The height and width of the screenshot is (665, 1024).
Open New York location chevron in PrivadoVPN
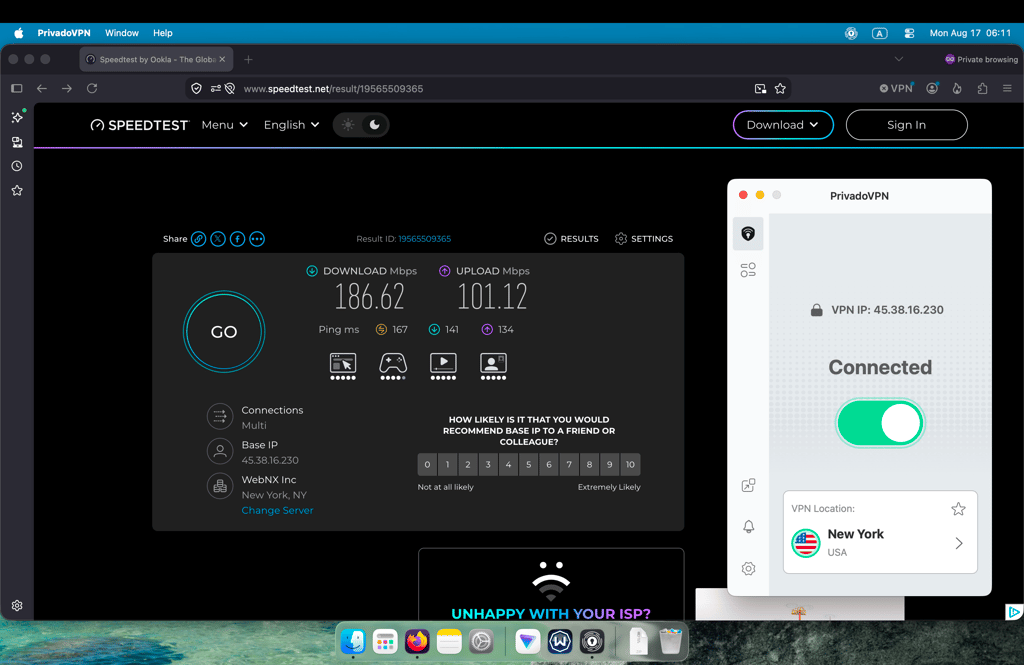959,543
